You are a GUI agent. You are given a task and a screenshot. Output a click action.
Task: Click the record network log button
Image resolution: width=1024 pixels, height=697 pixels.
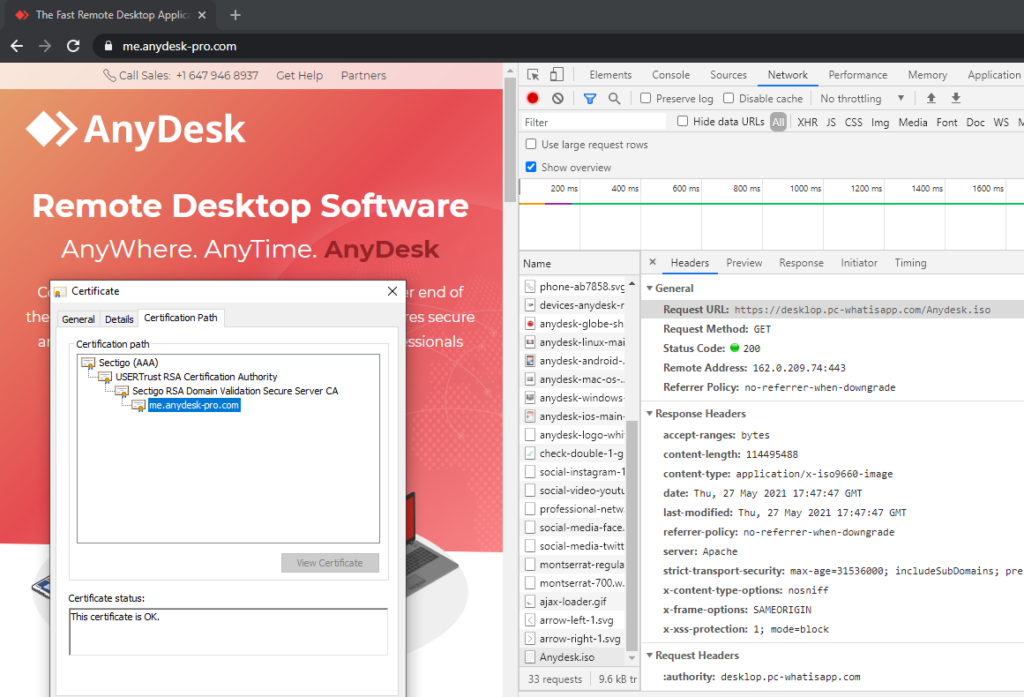tap(533, 99)
